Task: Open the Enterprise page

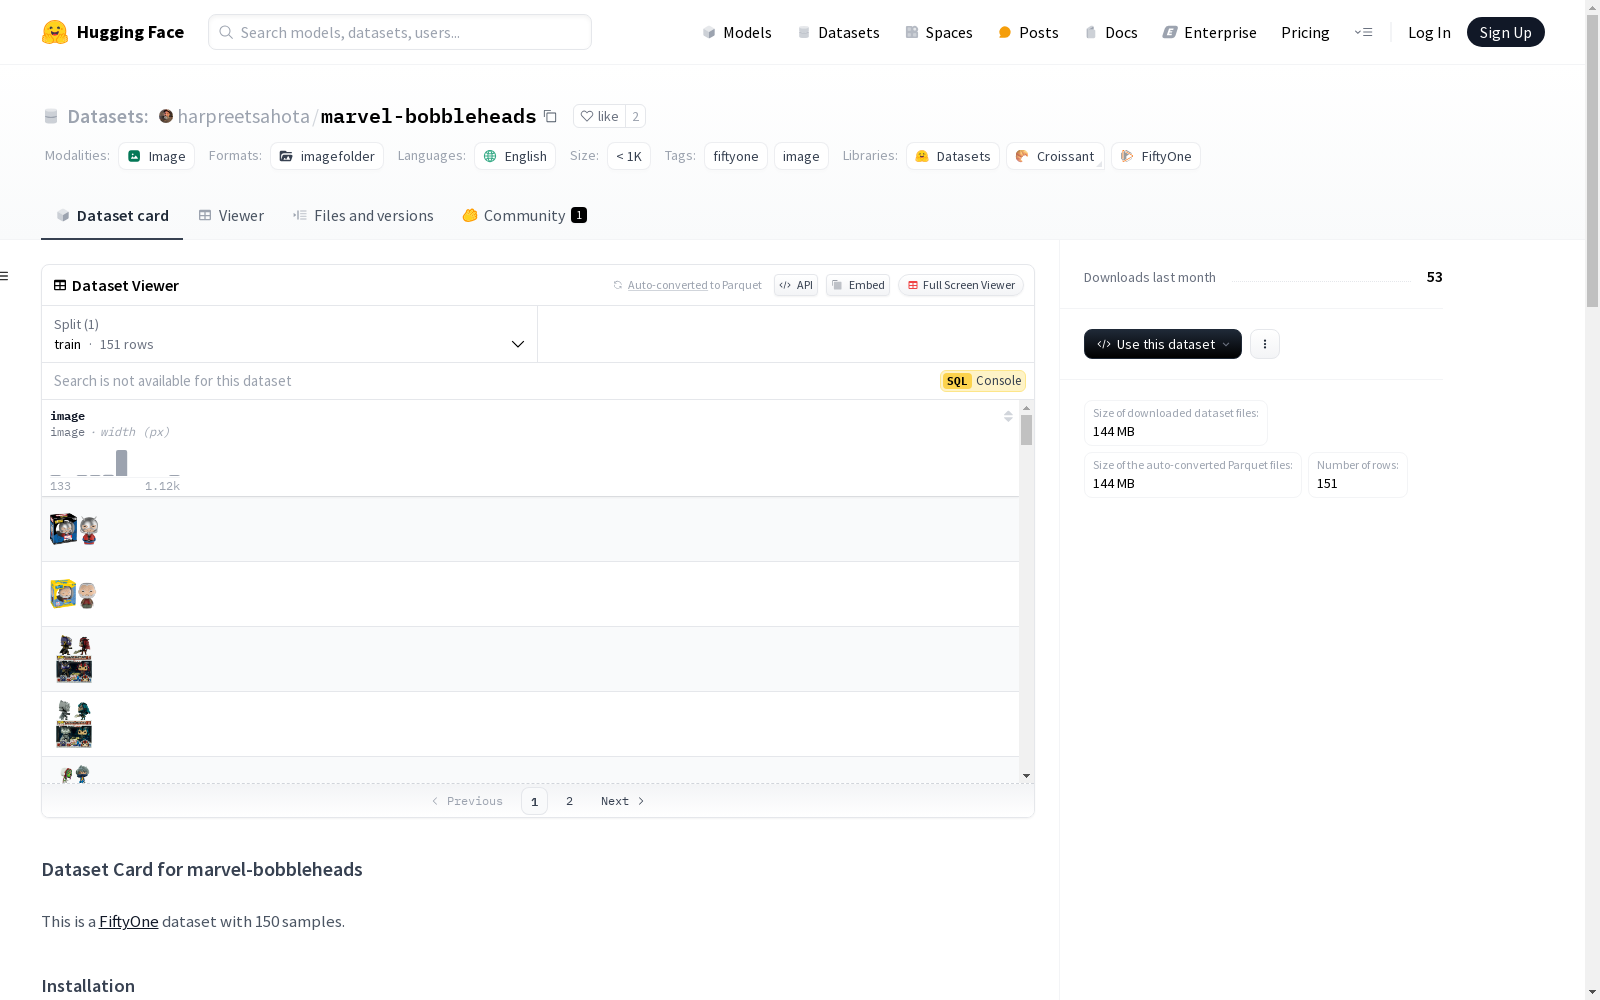Action: (x=1209, y=32)
